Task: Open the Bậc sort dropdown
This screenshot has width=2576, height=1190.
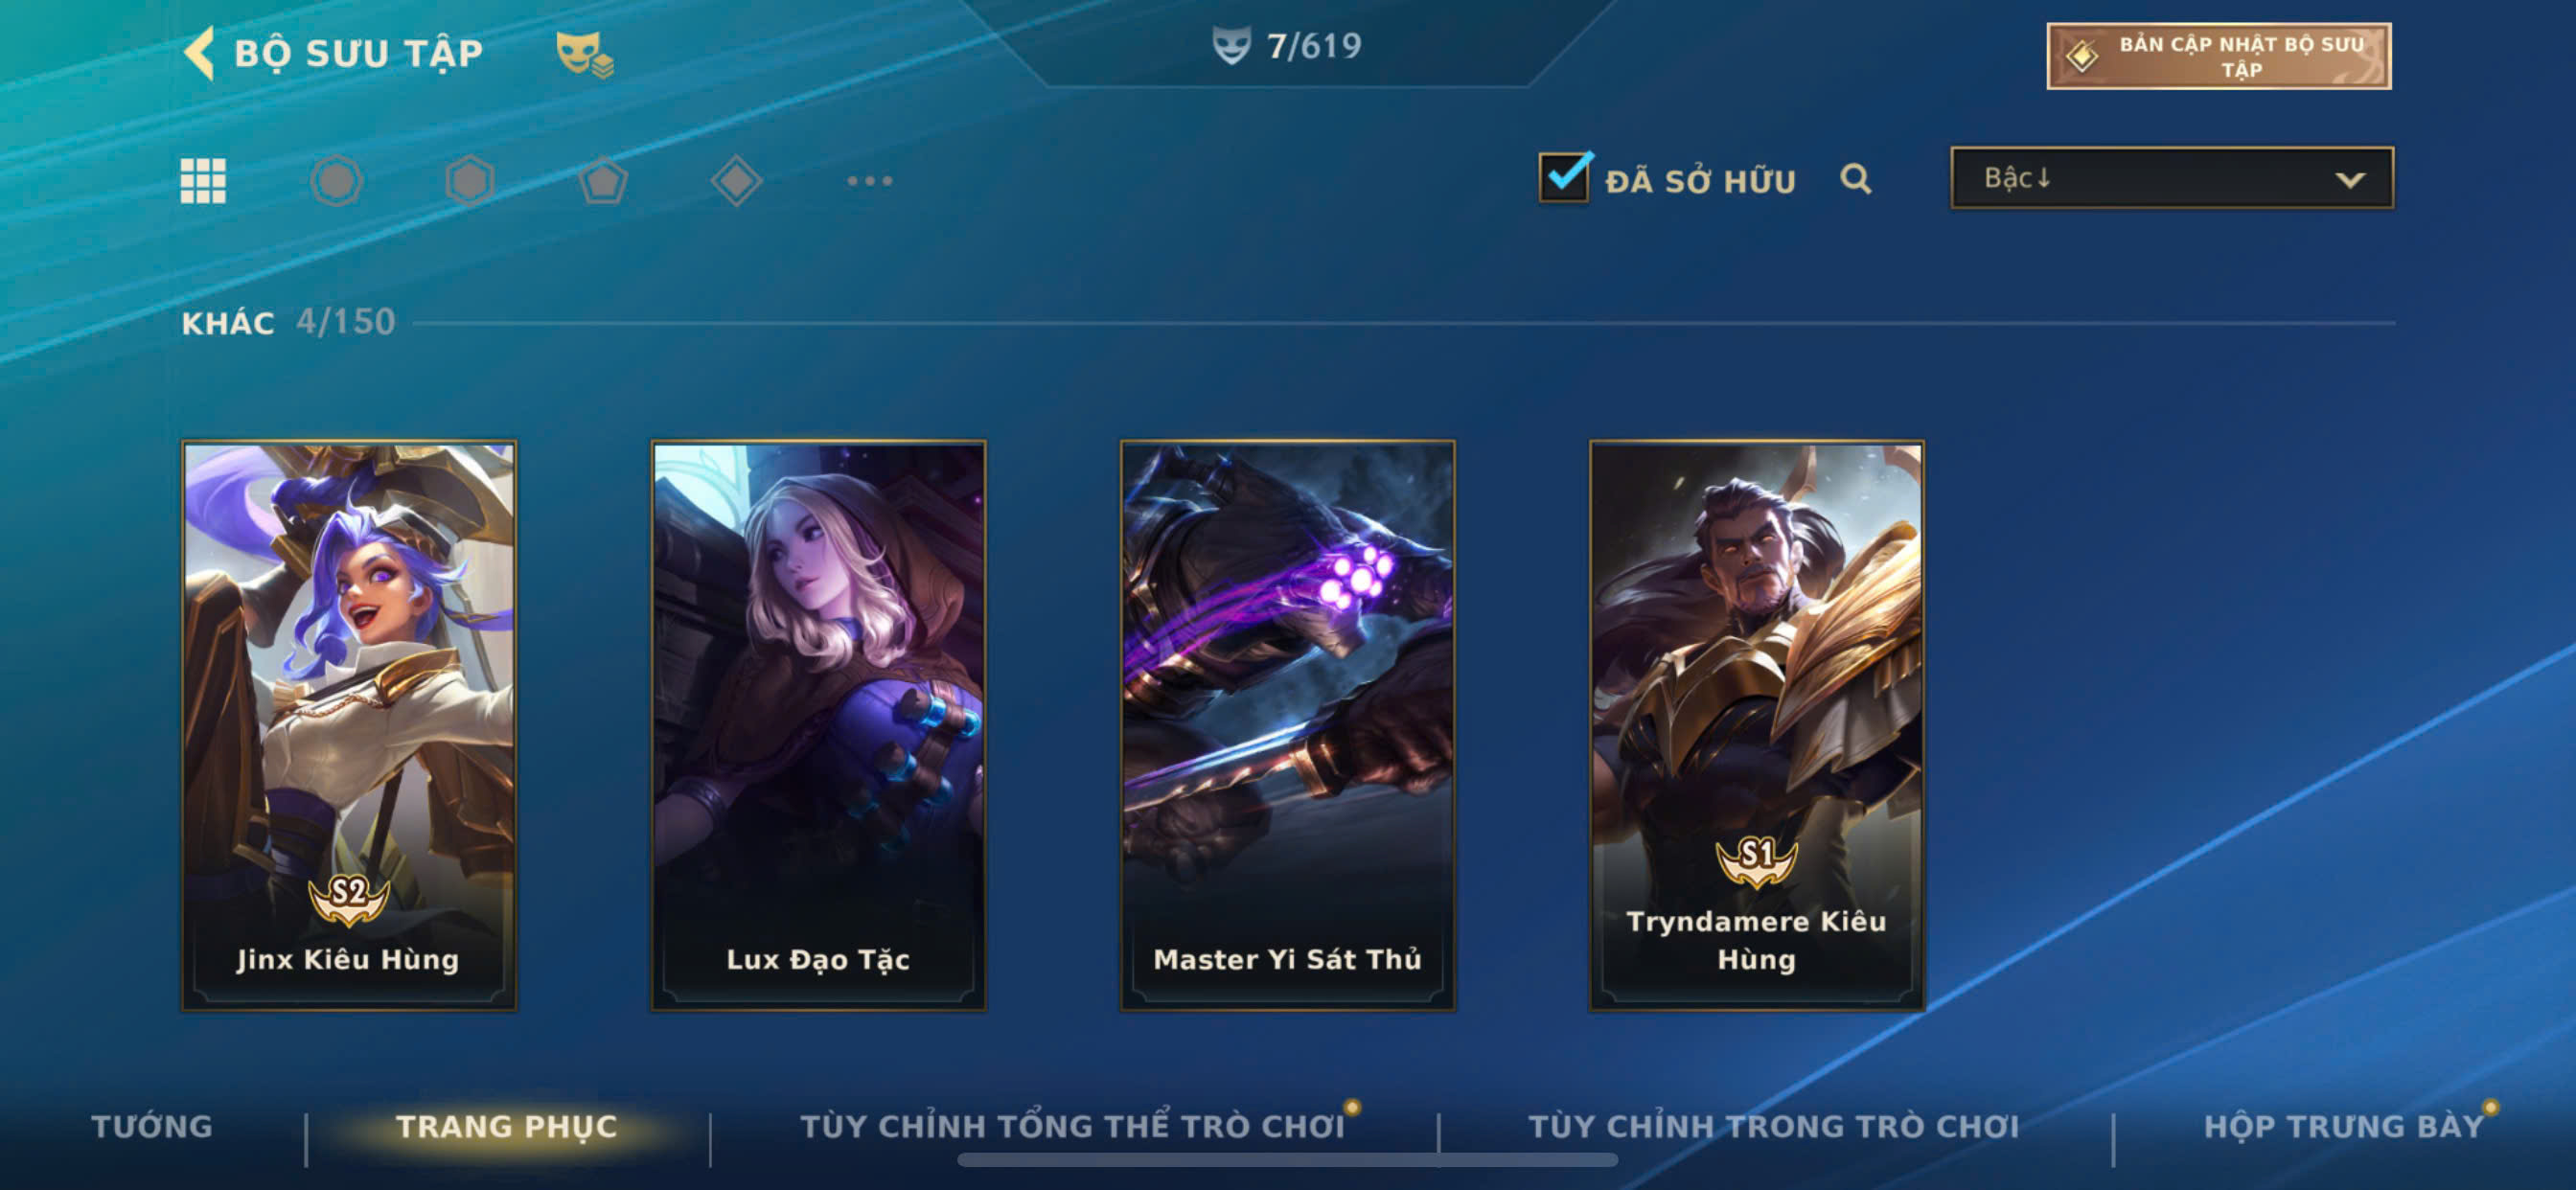Action: [2172, 178]
